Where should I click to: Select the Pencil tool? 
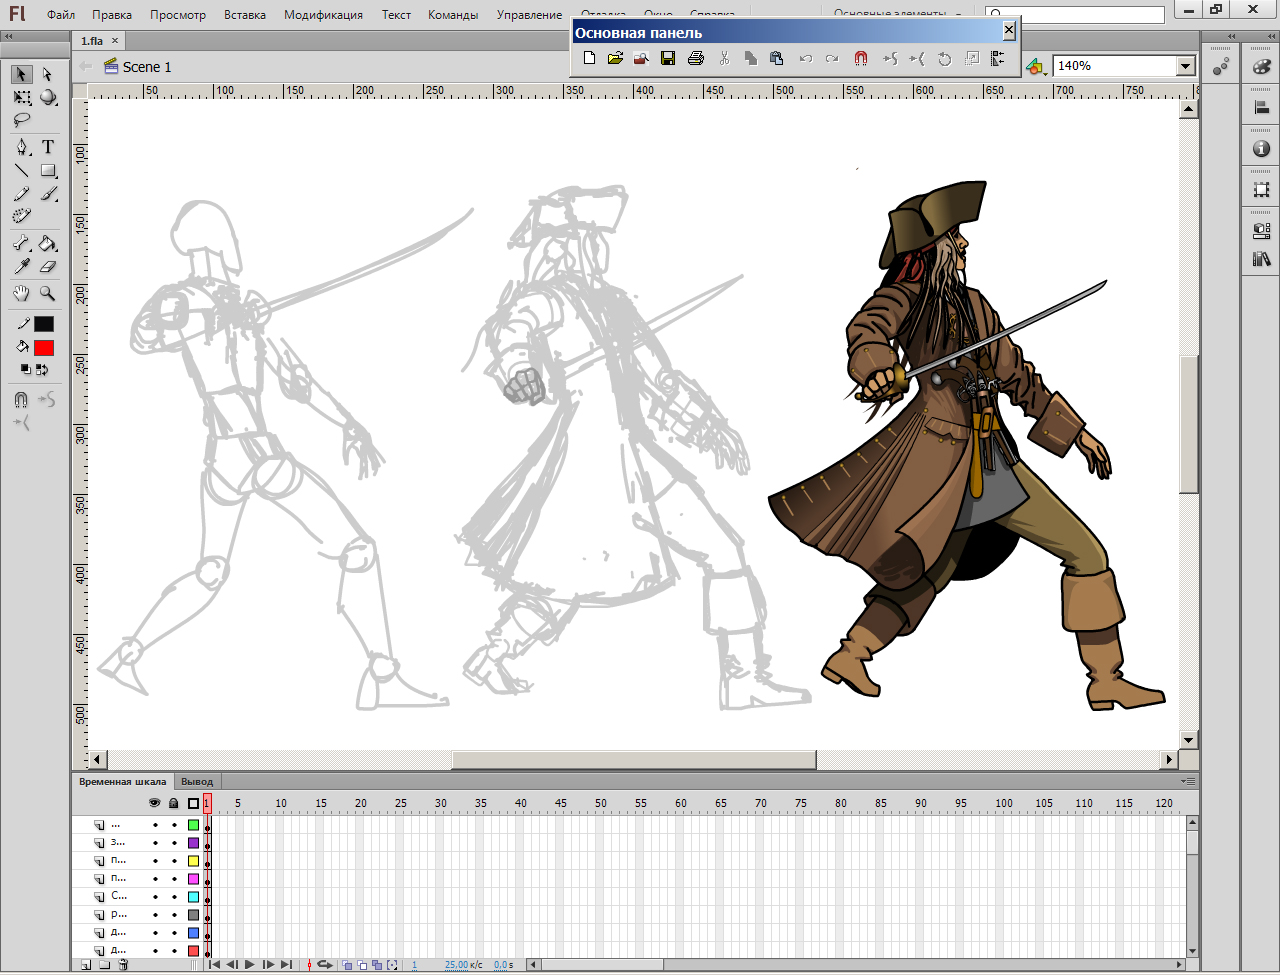21,193
